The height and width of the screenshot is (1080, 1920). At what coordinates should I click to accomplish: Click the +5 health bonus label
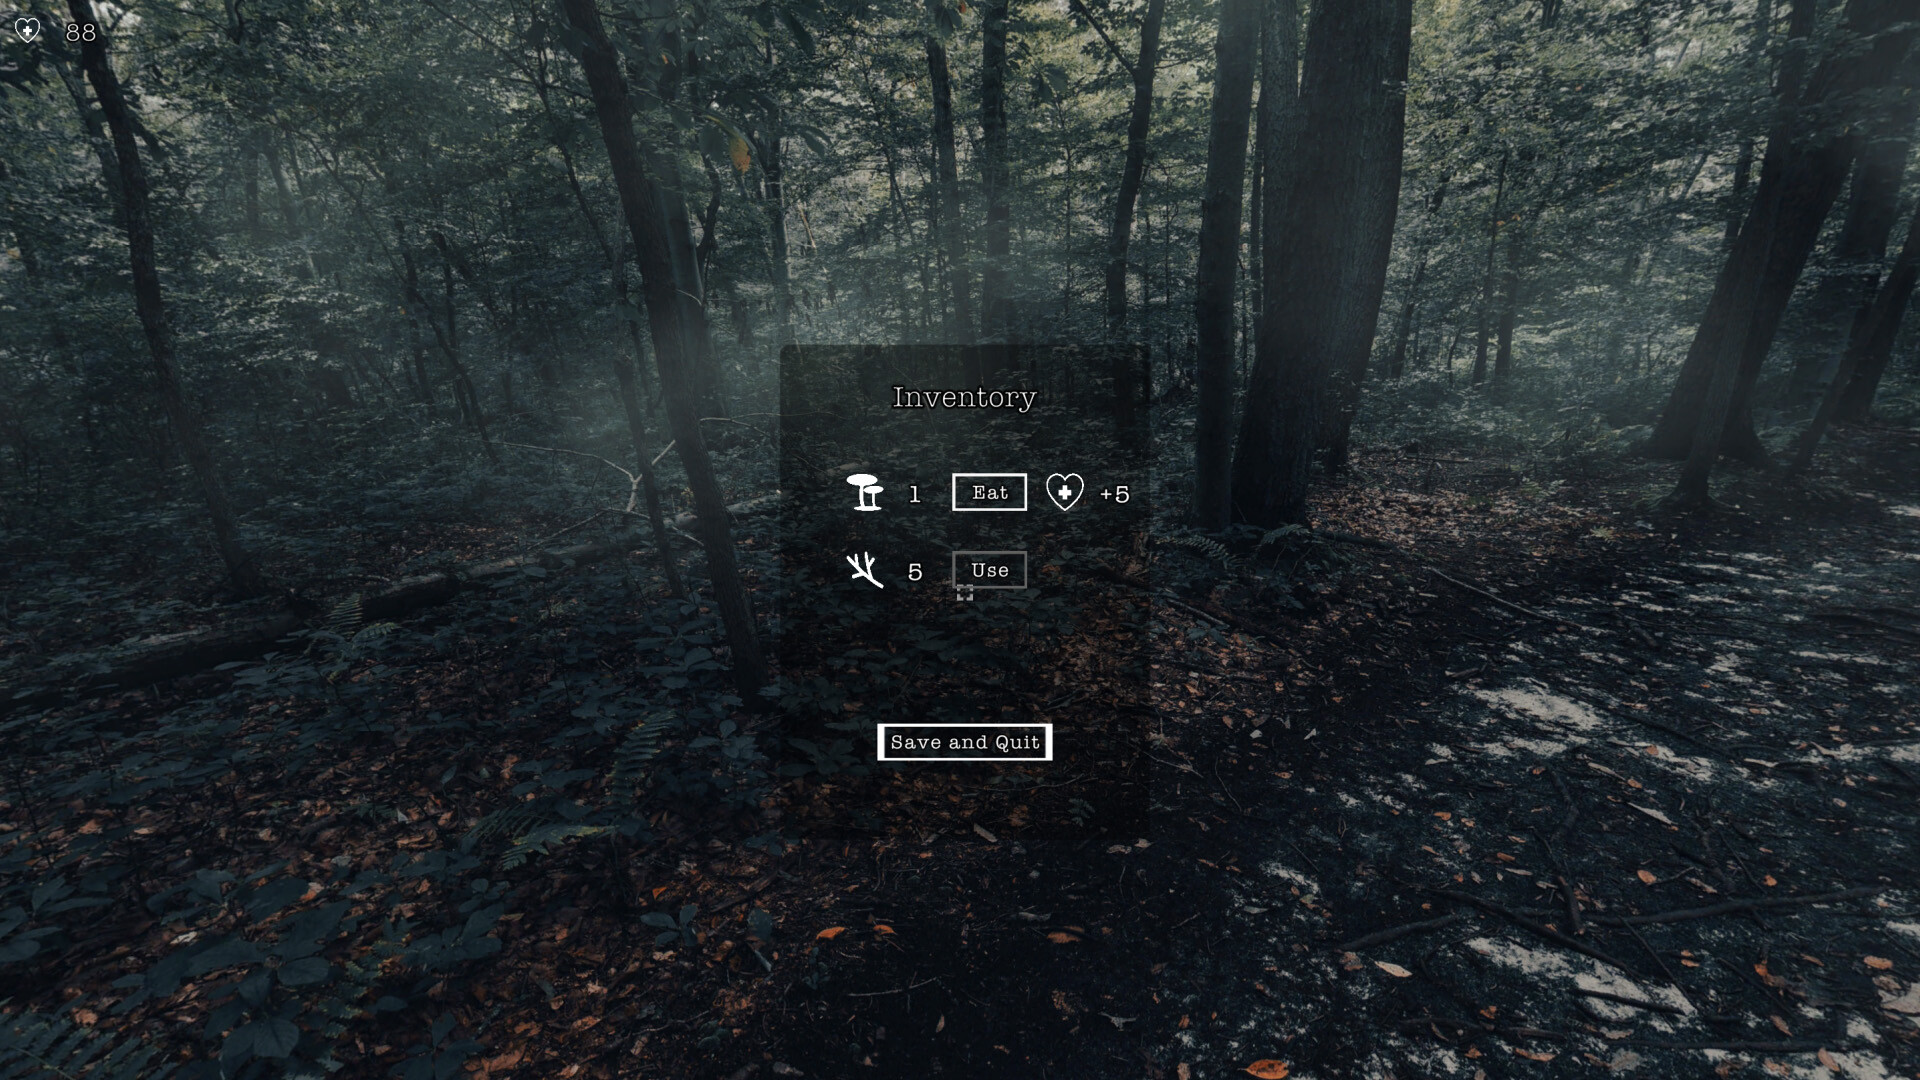click(1113, 492)
